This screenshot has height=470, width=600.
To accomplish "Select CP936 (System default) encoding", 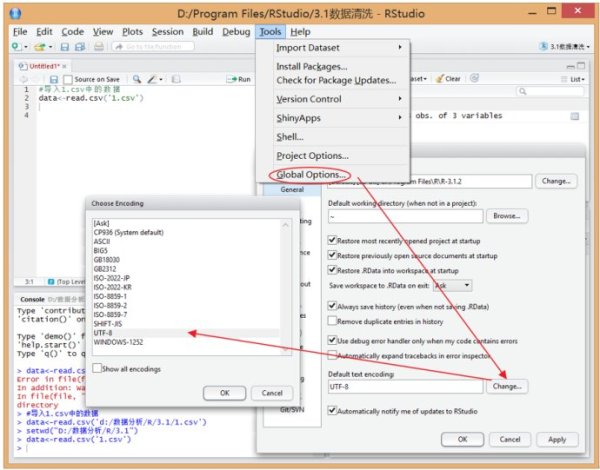I will (186, 232).
